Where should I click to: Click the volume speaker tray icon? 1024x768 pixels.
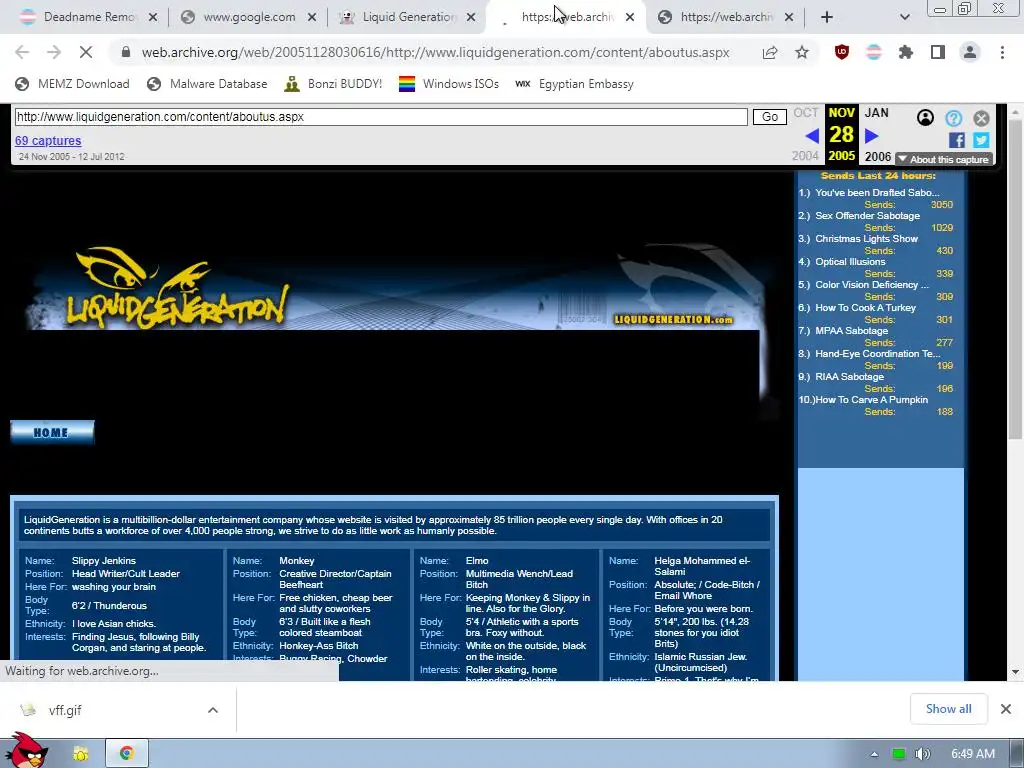click(922, 754)
